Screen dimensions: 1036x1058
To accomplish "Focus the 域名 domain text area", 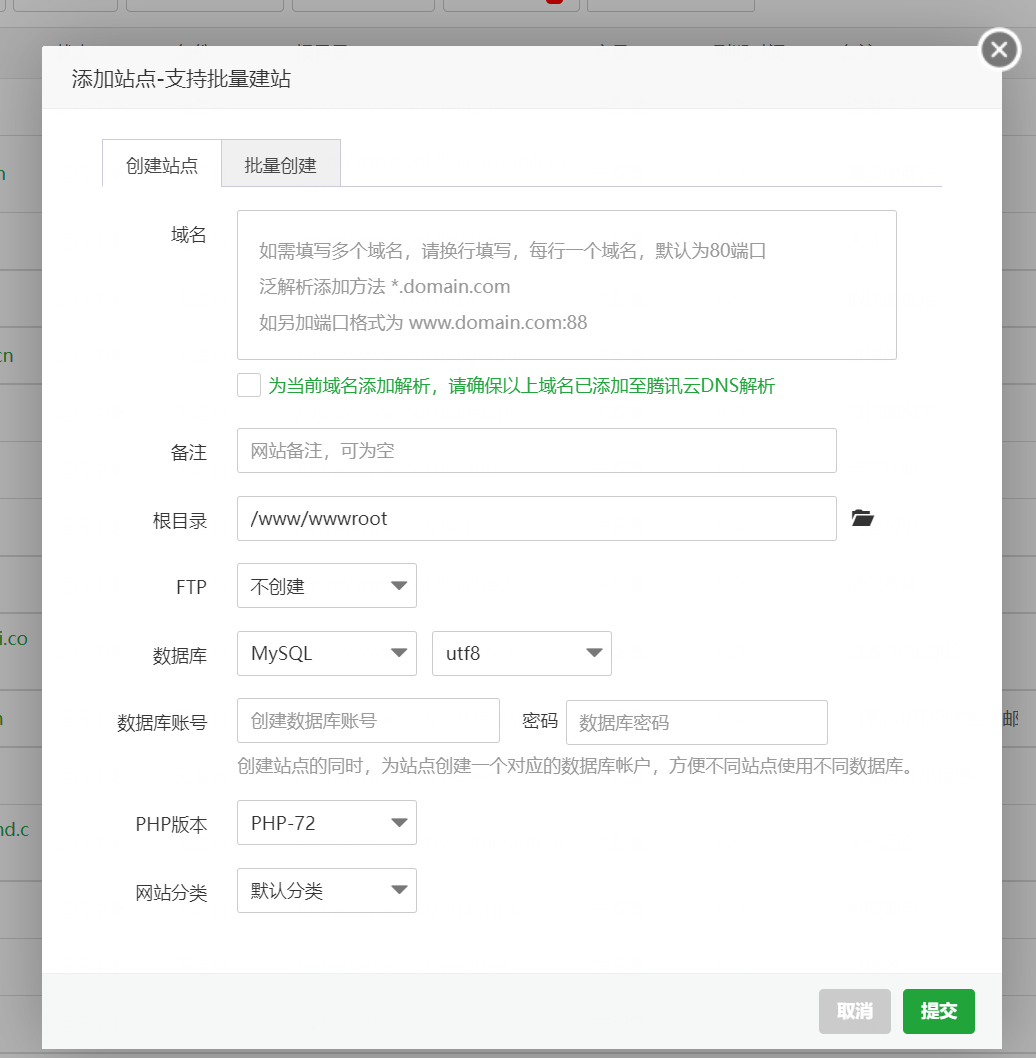I will [566, 285].
